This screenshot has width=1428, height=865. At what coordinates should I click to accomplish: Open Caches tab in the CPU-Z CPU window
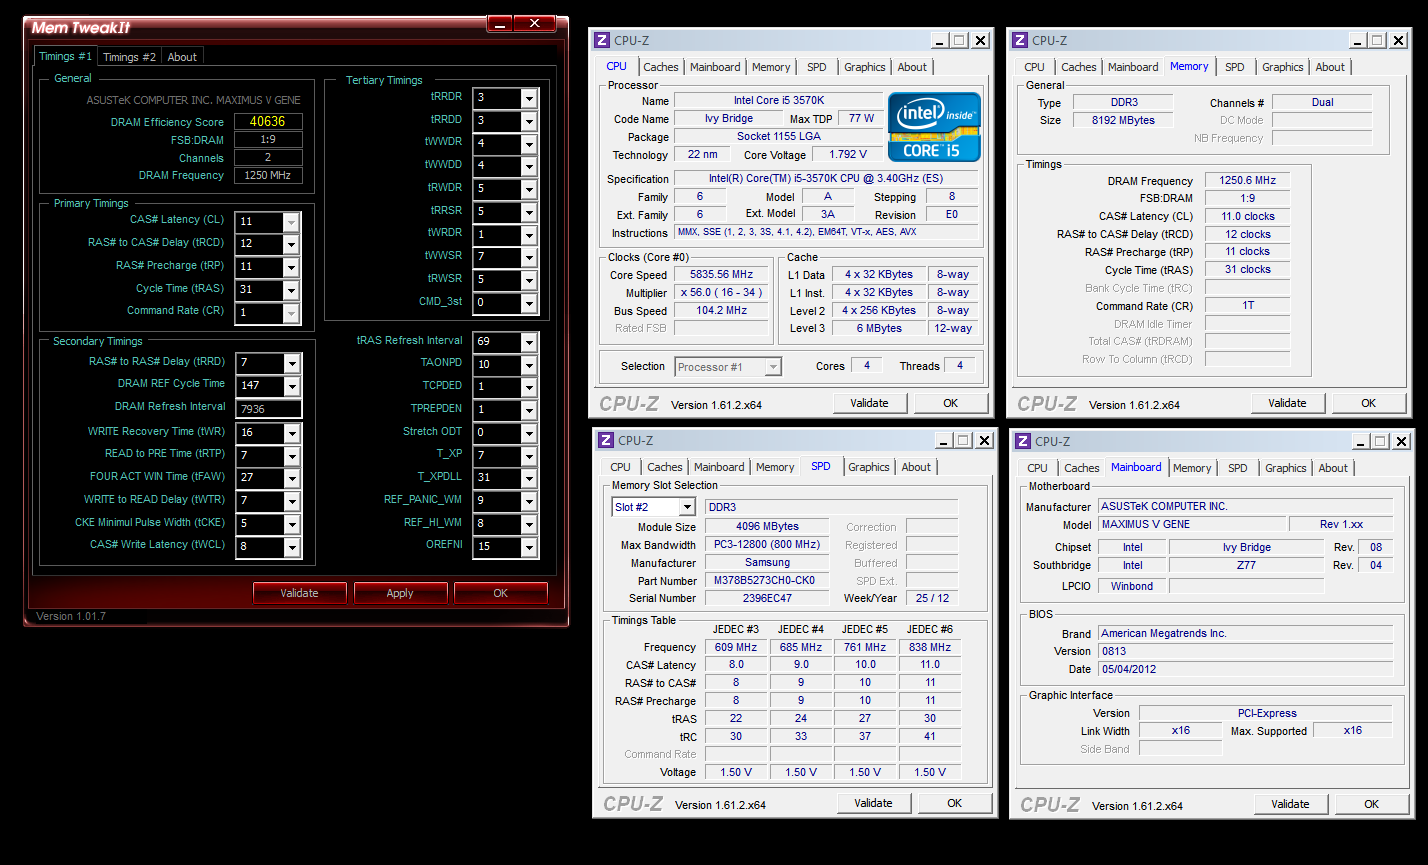661,67
